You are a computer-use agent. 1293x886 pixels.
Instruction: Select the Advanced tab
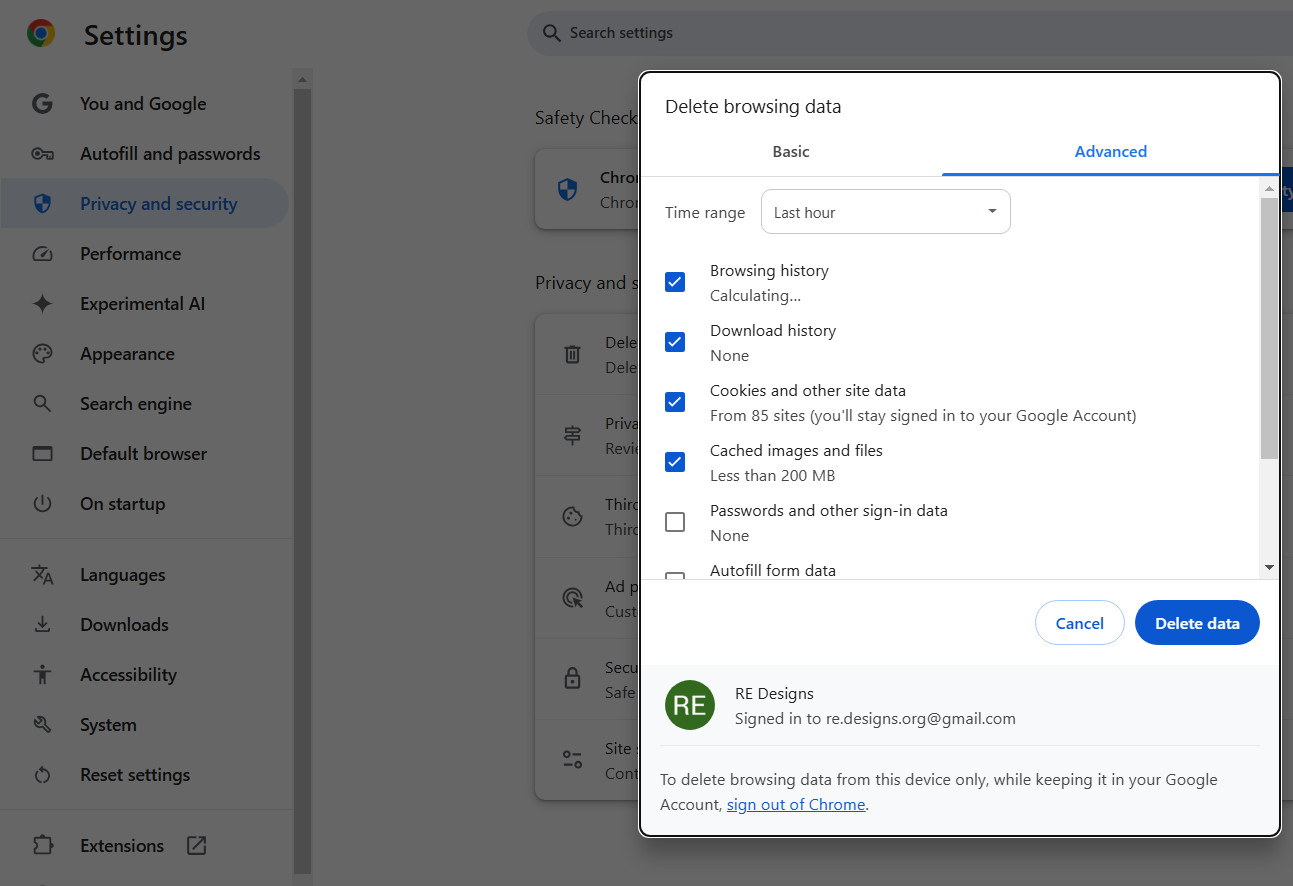(1110, 152)
